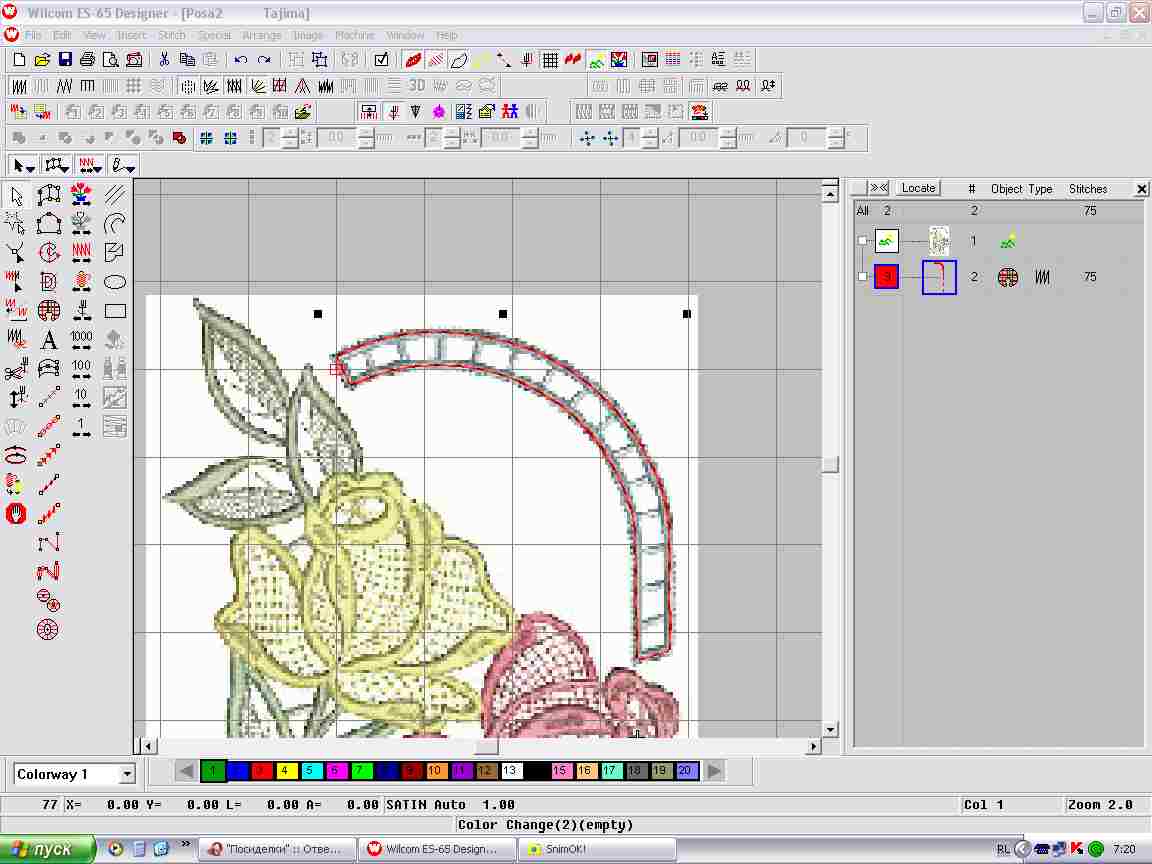
Task: Click the Save floppy disk icon
Action: coord(65,60)
